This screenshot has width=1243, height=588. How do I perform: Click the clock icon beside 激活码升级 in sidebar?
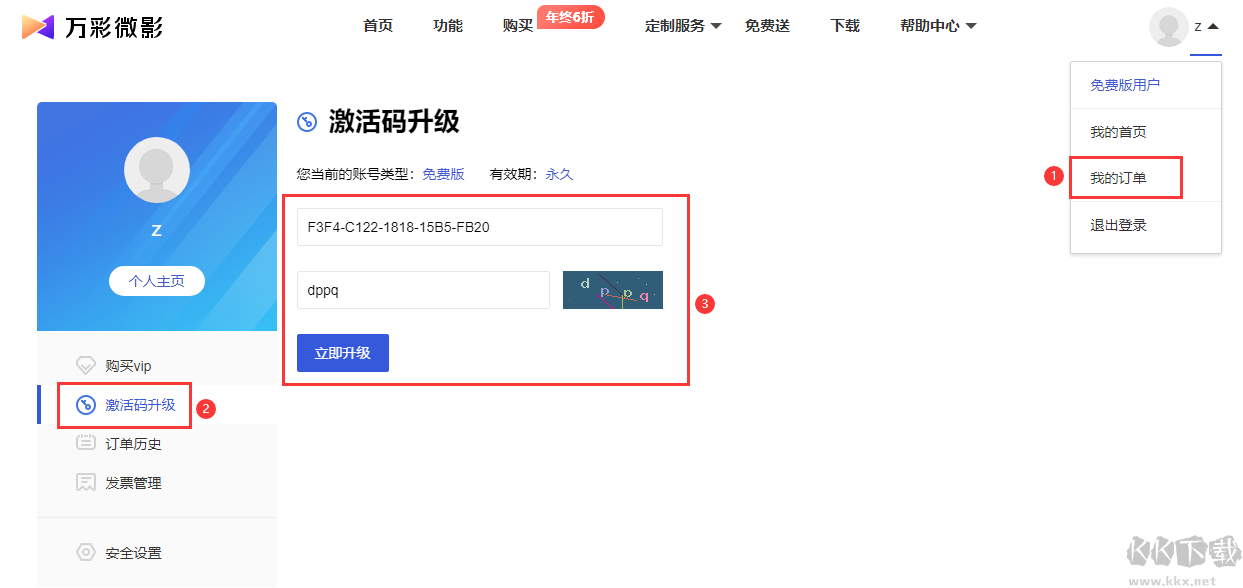tap(86, 405)
